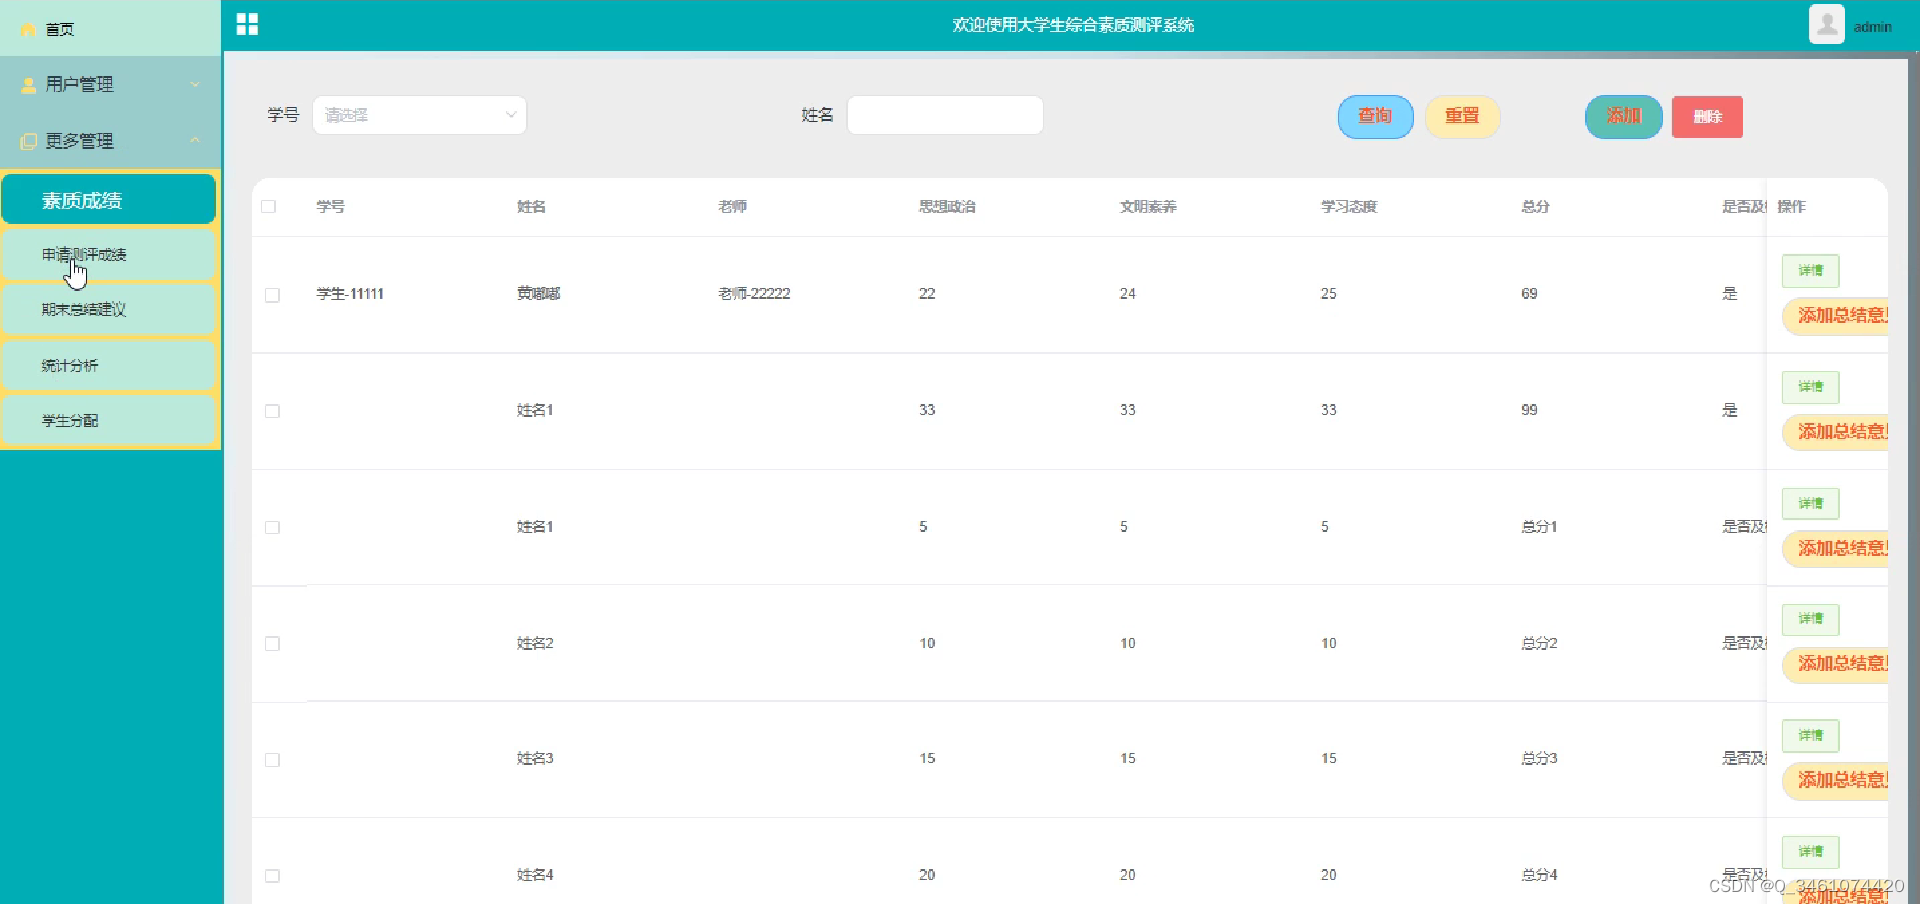Open 详情 for the 学生-11111 row
The image size is (1920, 904).
(x=1810, y=271)
